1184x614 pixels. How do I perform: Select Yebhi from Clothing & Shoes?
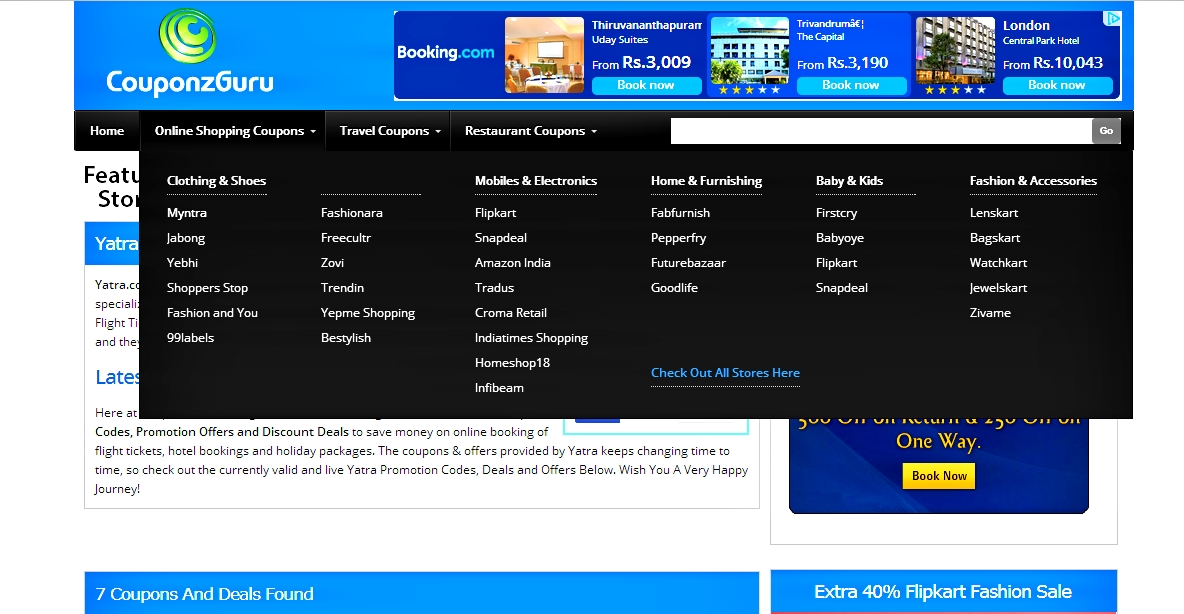pos(182,263)
